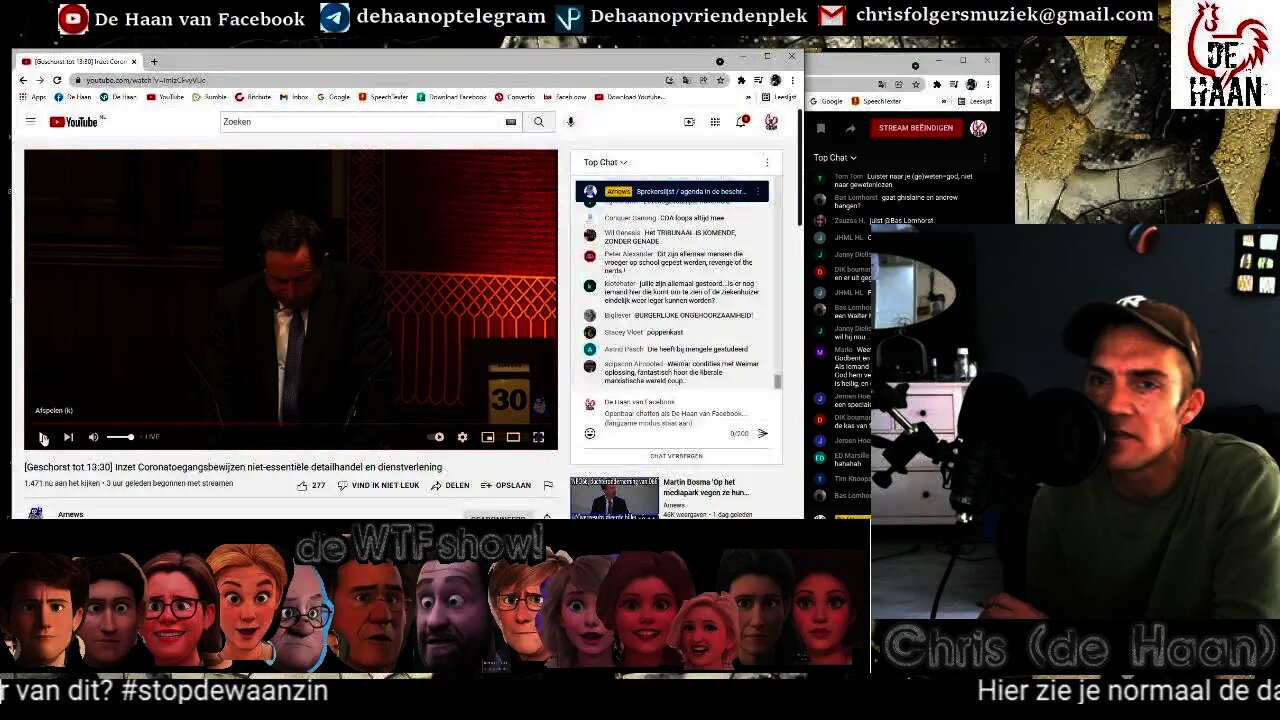The image size is (1280, 720).
Task: Like the video (277)
Action: [x=311, y=485]
